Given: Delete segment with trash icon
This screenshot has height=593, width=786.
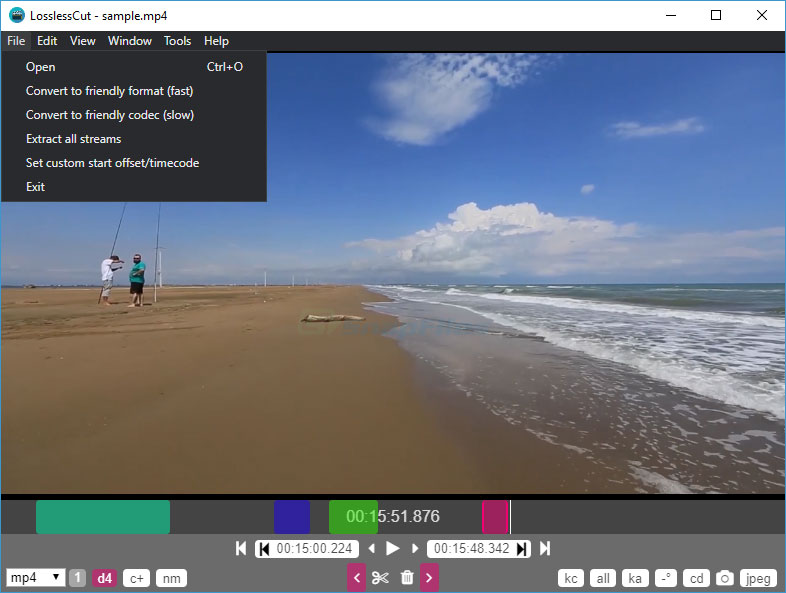Looking at the screenshot, I should (407, 577).
